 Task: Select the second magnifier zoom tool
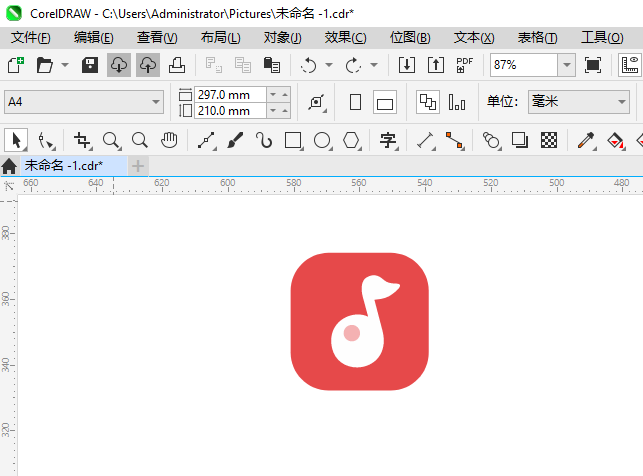pos(140,140)
